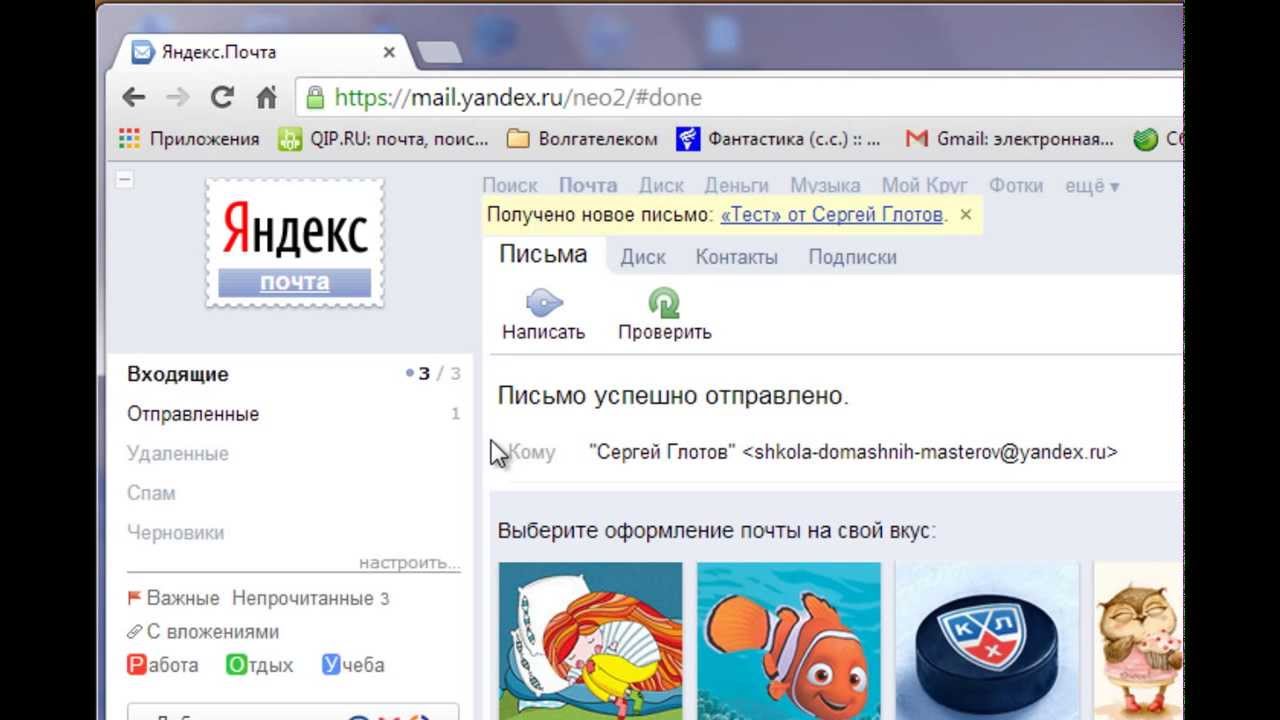The image size is (1280, 720).
Task: Choose the owl mail theme
Action: tap(1138, 641)
